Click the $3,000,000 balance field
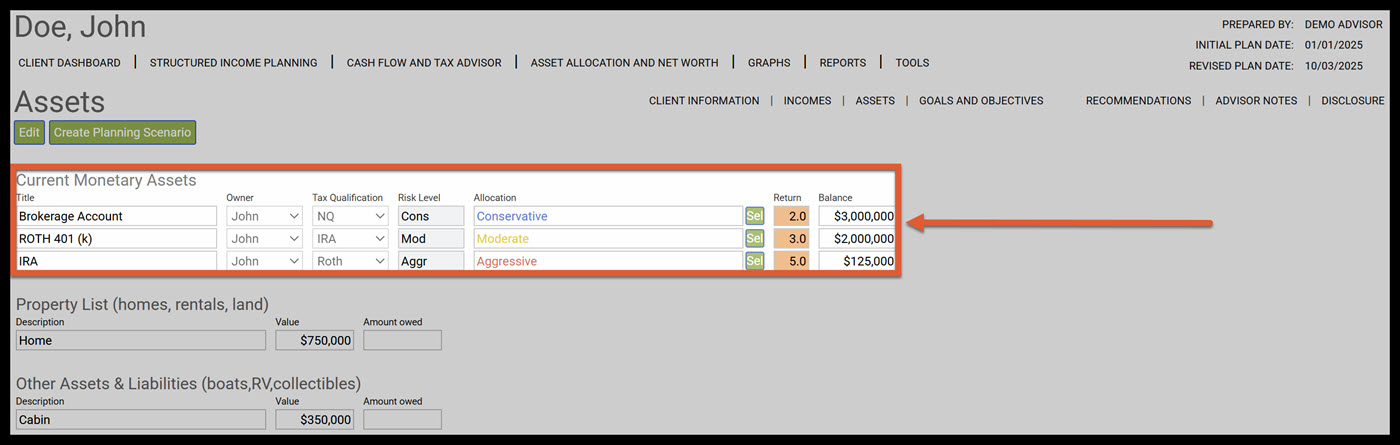The height and width of the screenshot is (445, 1400). (857, 216)
